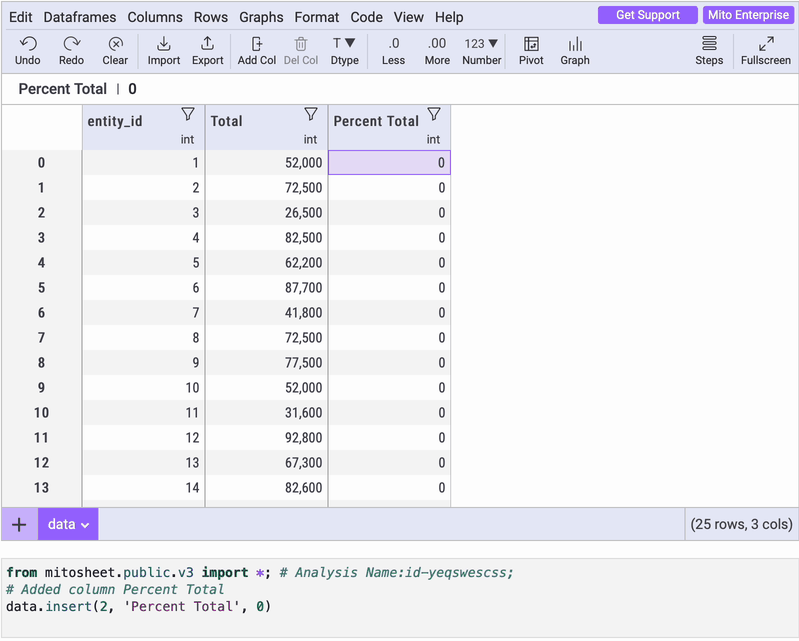This screenshot has width=799, height=641.
Task: Click the Total cell 26,500
Action: (x=267, y=213)
